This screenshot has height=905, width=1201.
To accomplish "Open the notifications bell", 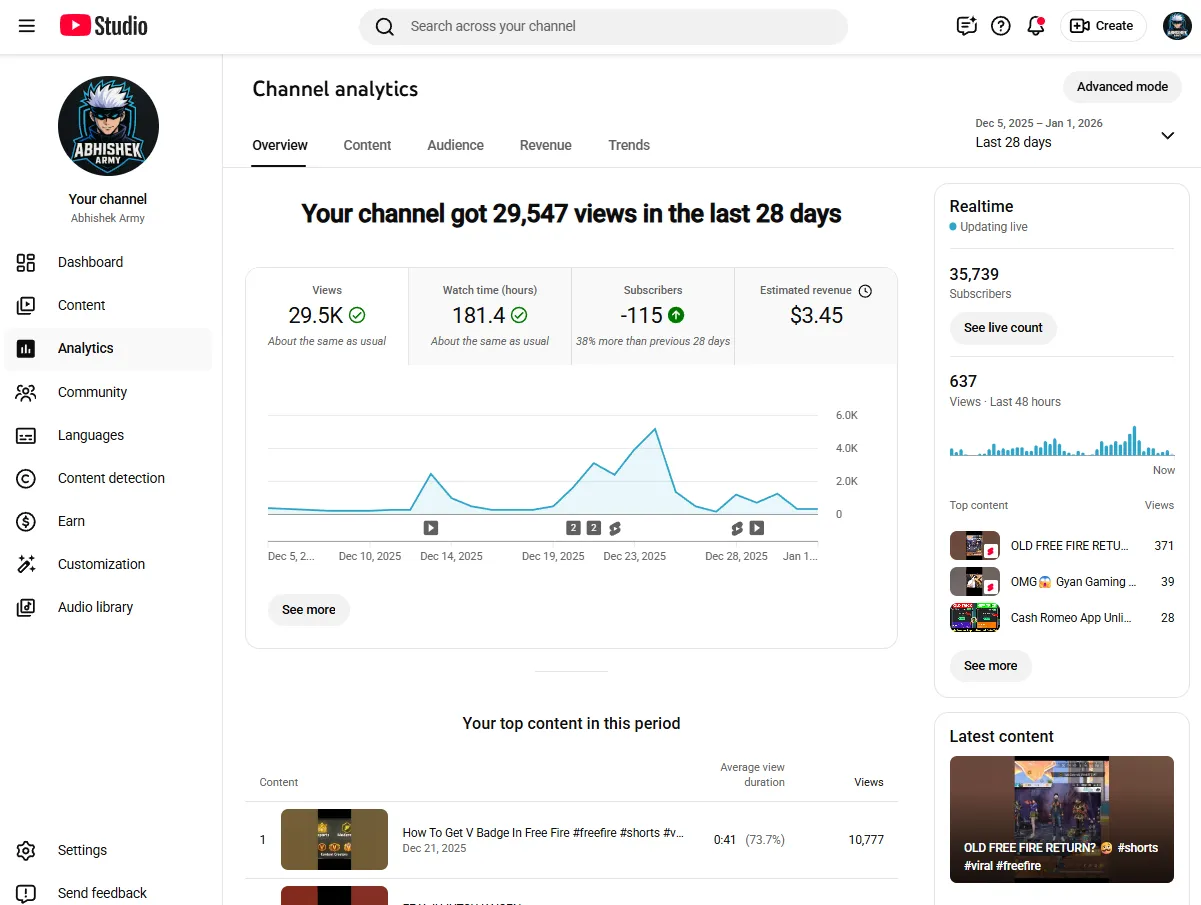I will click(x=1036, y=26).
